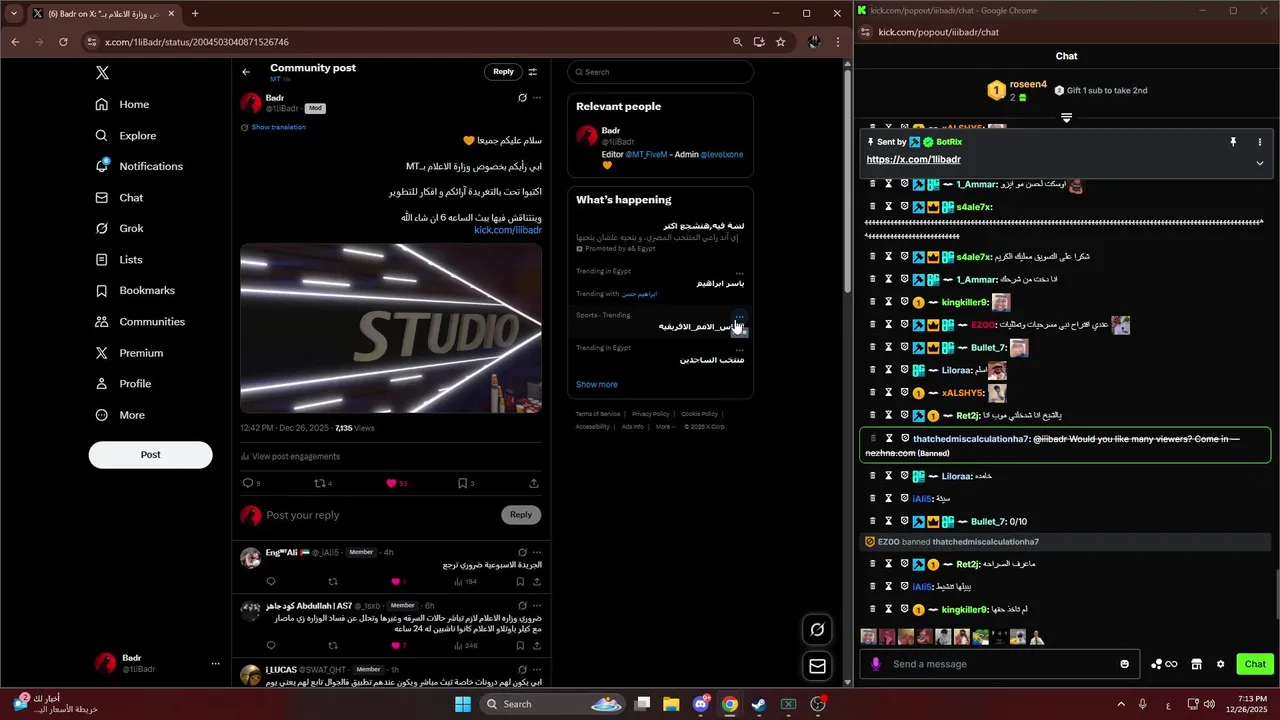Click the purple microphone icon in chat input
Screen dimensions: 1280x720
(x=876, y=664)
